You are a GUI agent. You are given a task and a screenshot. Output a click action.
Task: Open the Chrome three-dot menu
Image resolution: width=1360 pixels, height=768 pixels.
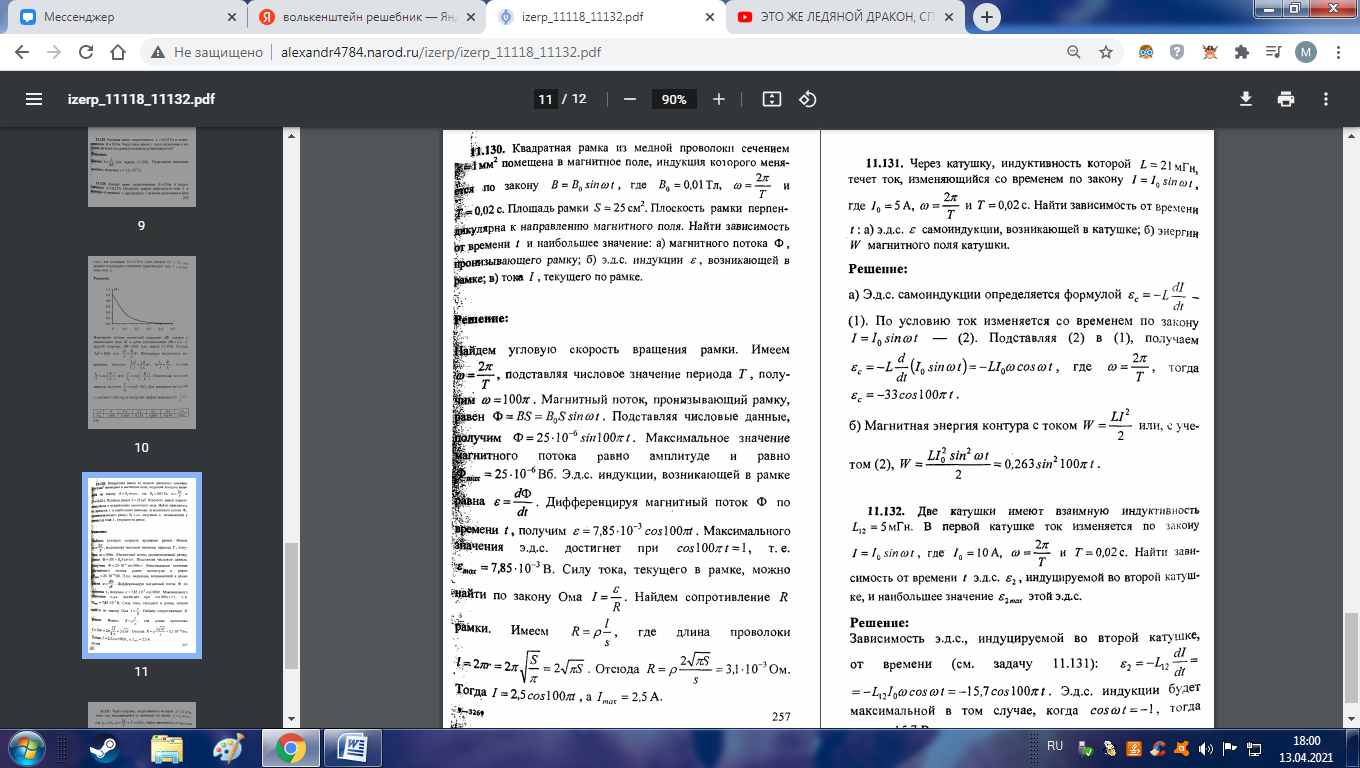point(1338,52)
